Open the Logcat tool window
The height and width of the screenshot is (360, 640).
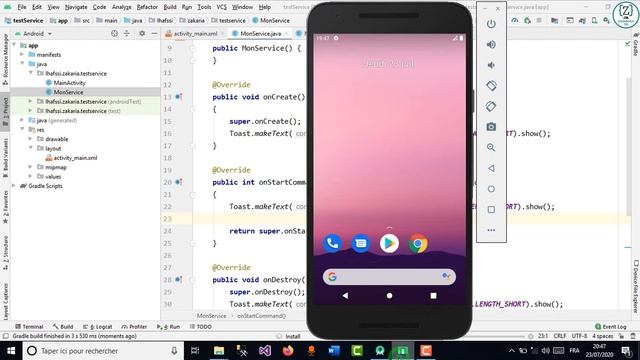coord(98,327)
